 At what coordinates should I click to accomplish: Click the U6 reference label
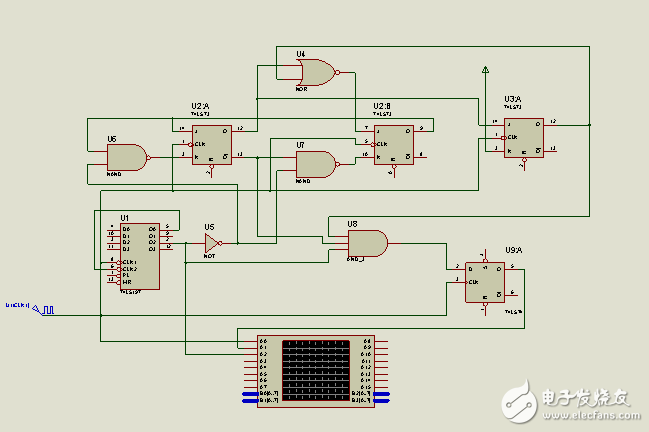[x=112, y=139]
